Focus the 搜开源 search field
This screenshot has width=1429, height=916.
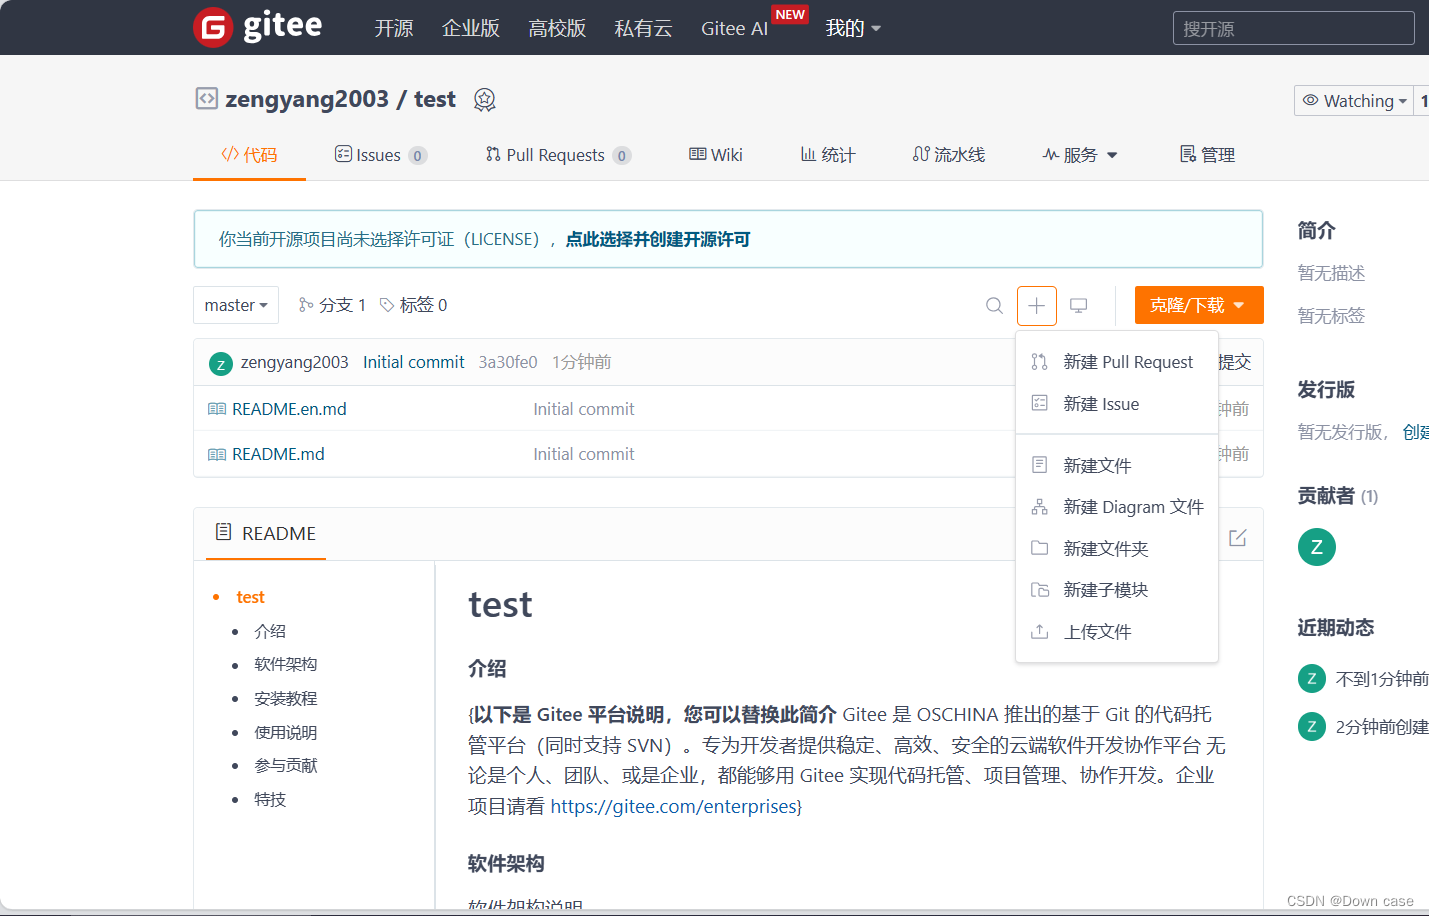coord(1293,28)
